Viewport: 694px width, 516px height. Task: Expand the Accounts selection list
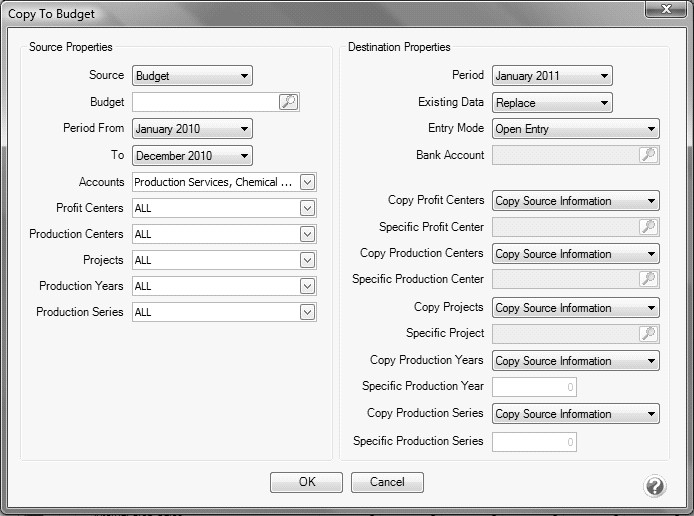tap(307, 182)
